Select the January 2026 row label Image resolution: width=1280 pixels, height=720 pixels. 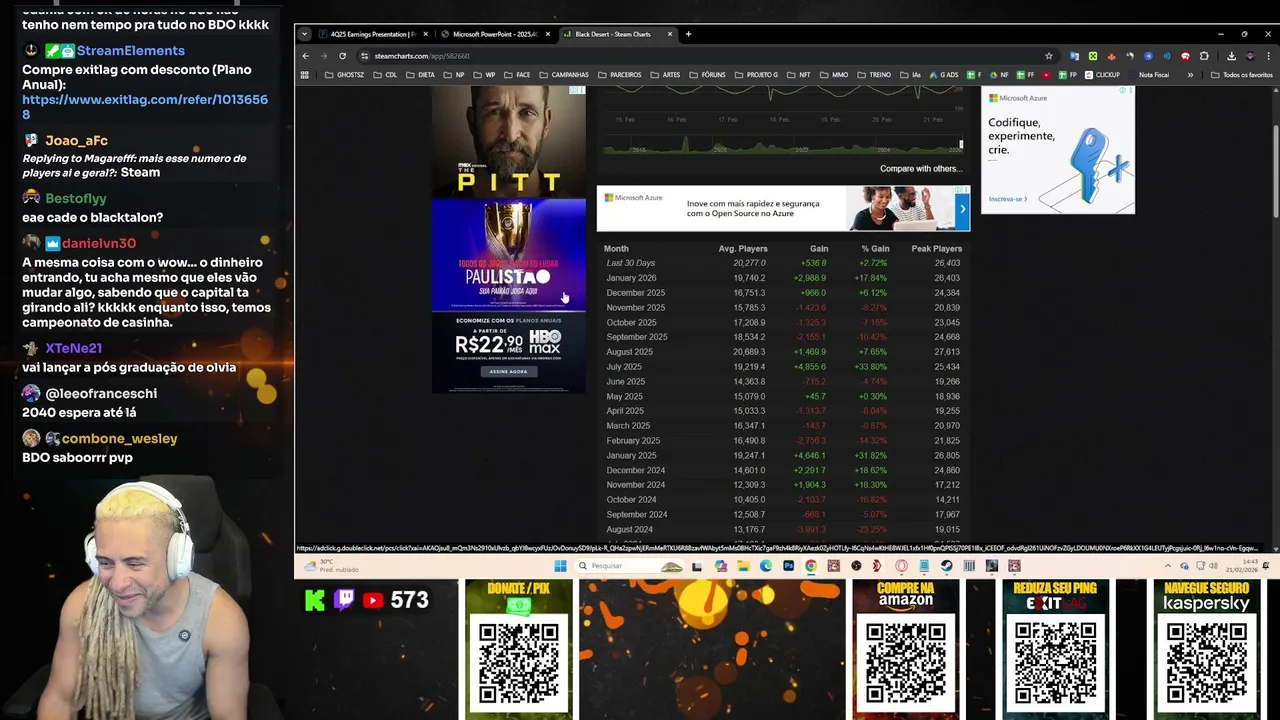point(631,278)
